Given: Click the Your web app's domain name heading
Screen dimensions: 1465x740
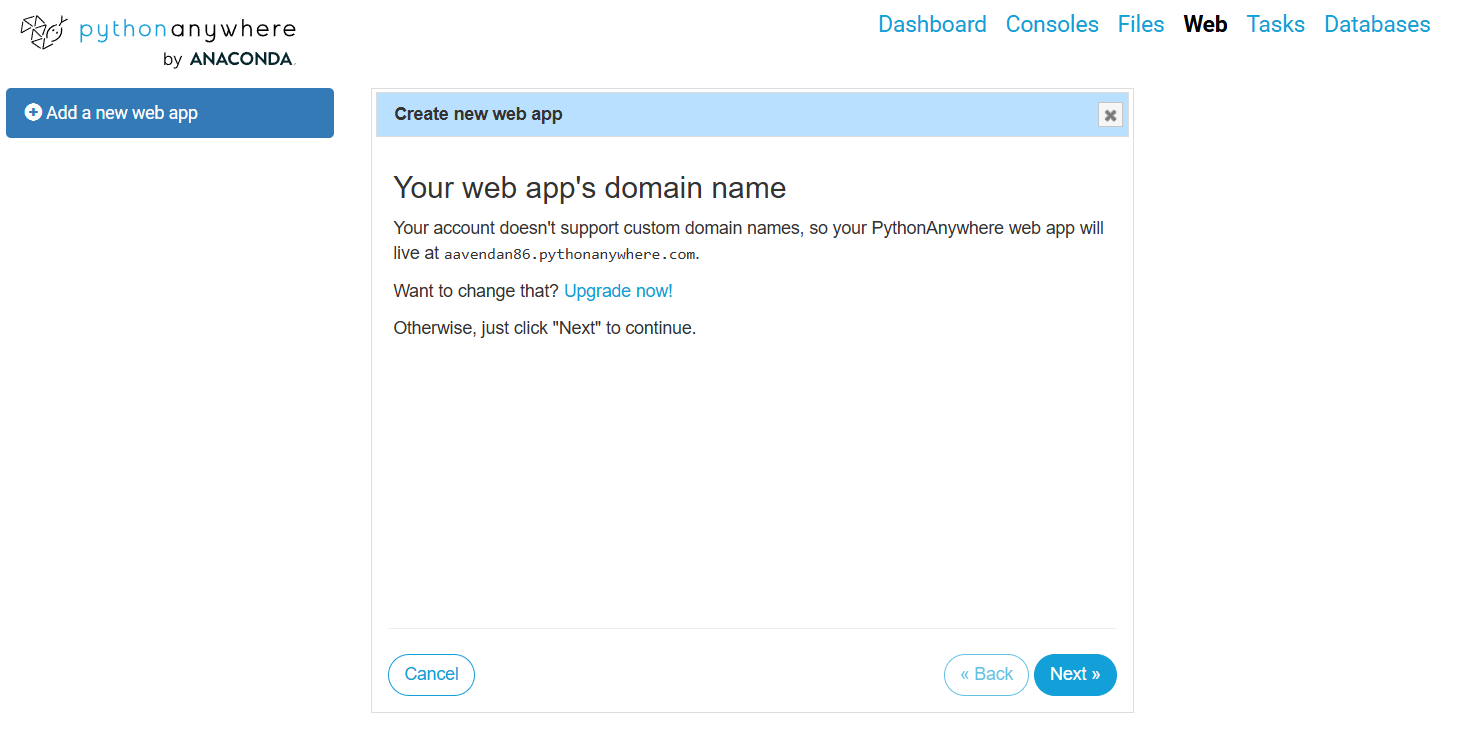Looking at the screenshot, I should tap(590, 187).
